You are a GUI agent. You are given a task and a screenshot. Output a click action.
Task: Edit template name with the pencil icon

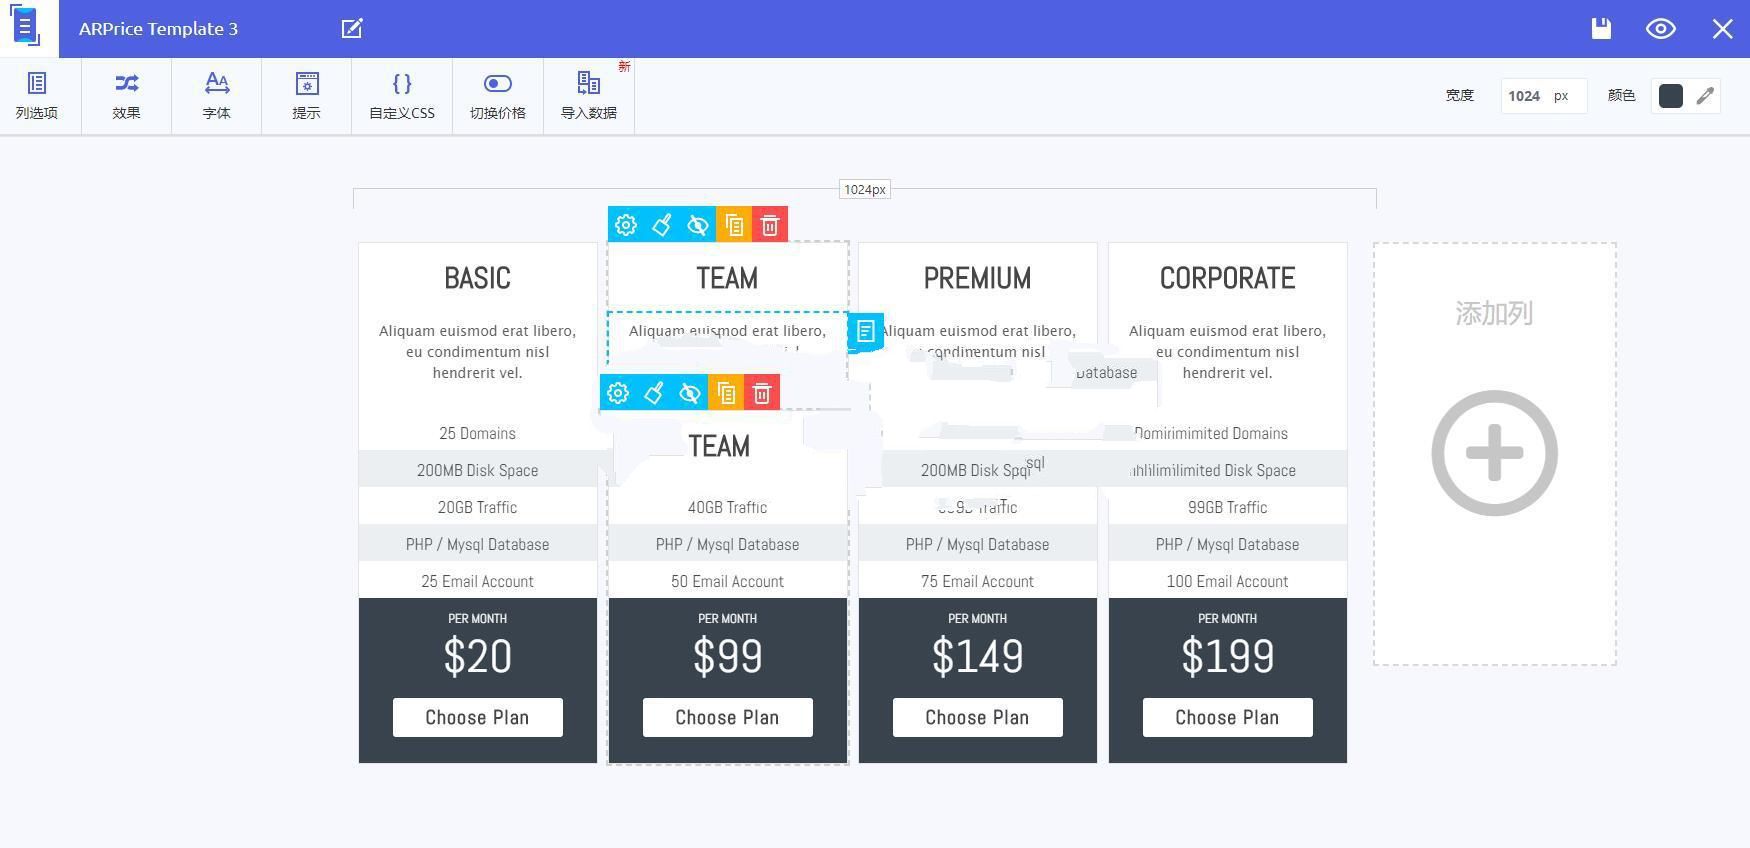tap(352, 28)
